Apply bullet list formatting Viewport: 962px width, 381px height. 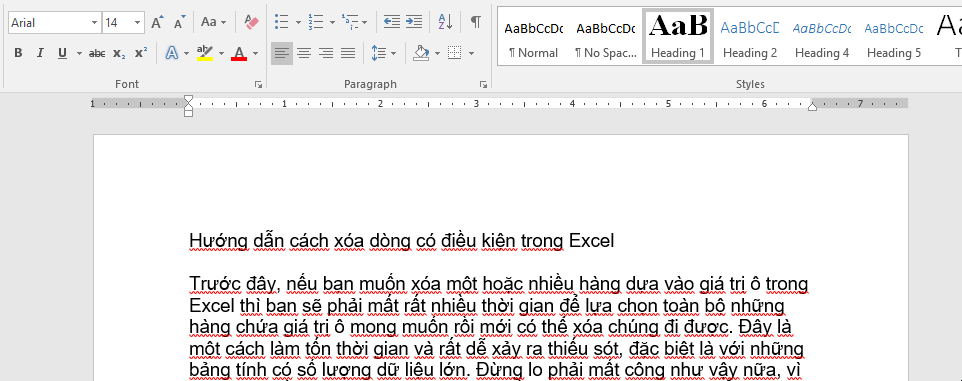[x=282, y=23]
